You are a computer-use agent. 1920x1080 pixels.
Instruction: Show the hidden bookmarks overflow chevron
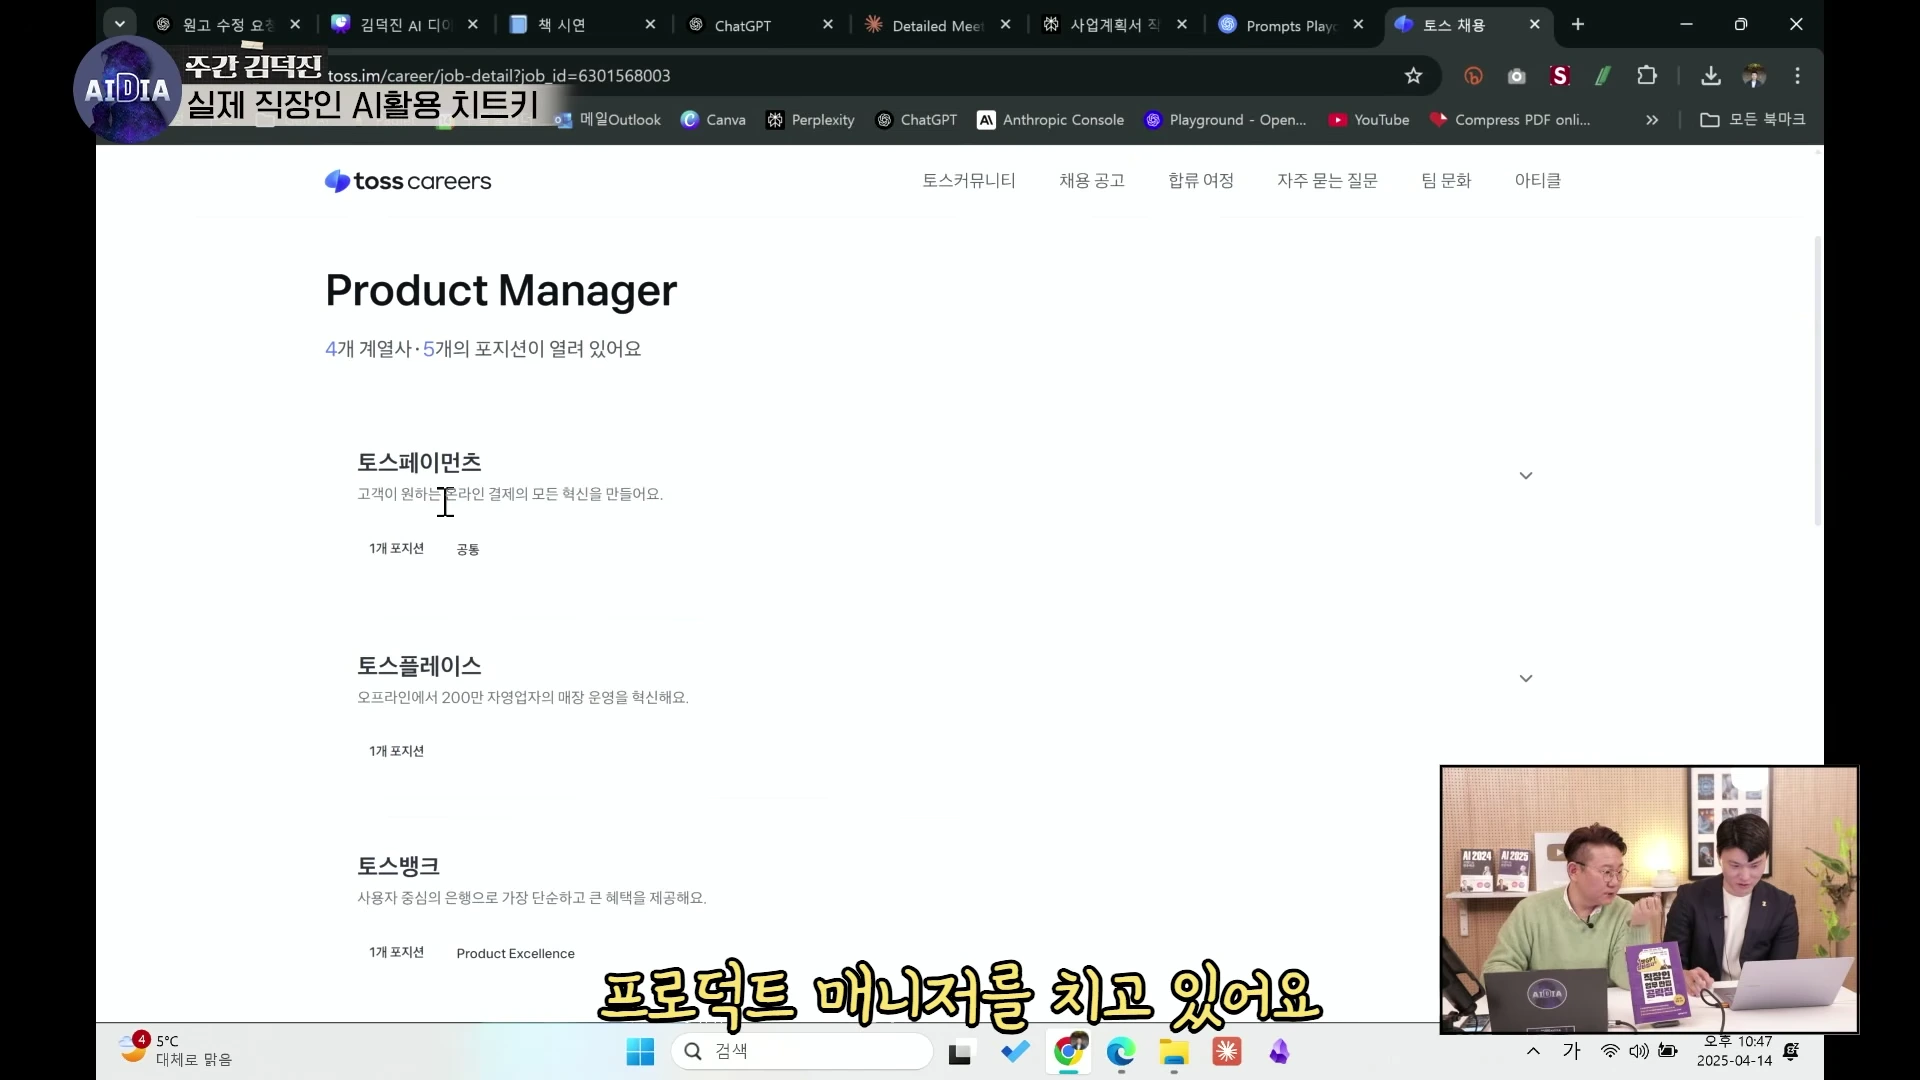point(1652,120)
